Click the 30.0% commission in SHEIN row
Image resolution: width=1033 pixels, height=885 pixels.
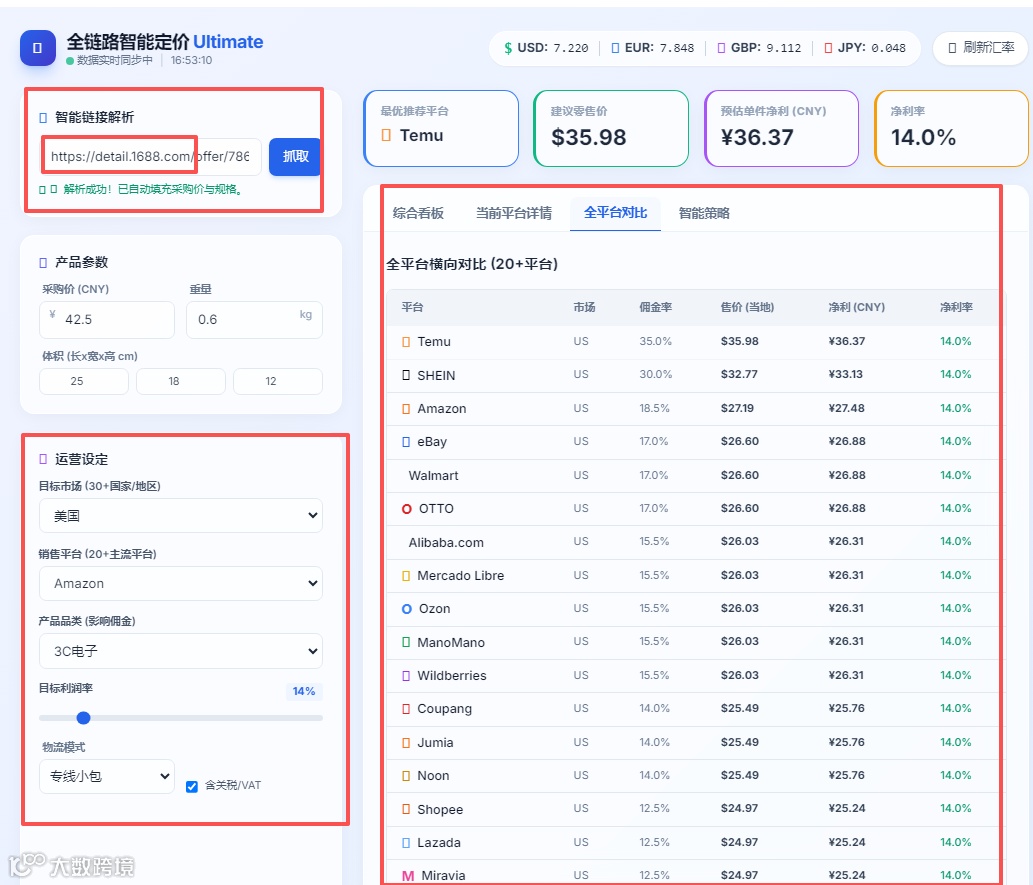click(656, 374)
